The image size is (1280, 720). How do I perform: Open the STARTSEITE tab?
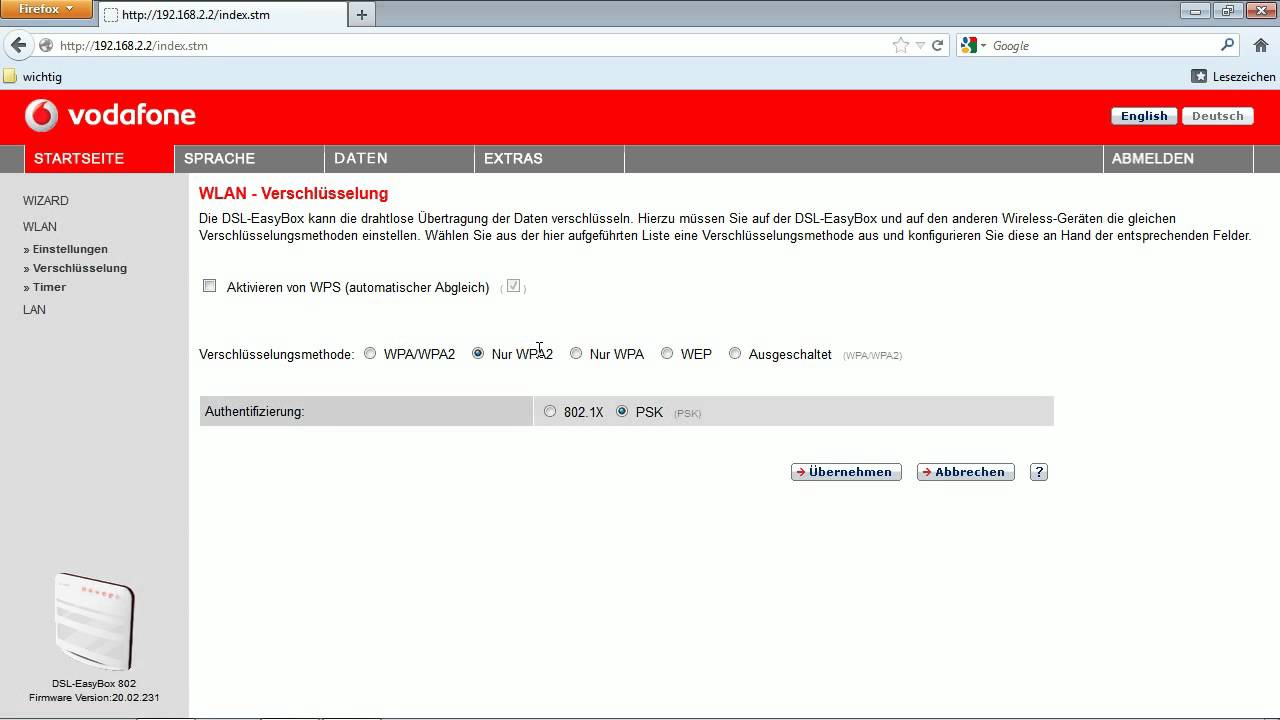tap(99, 159)
